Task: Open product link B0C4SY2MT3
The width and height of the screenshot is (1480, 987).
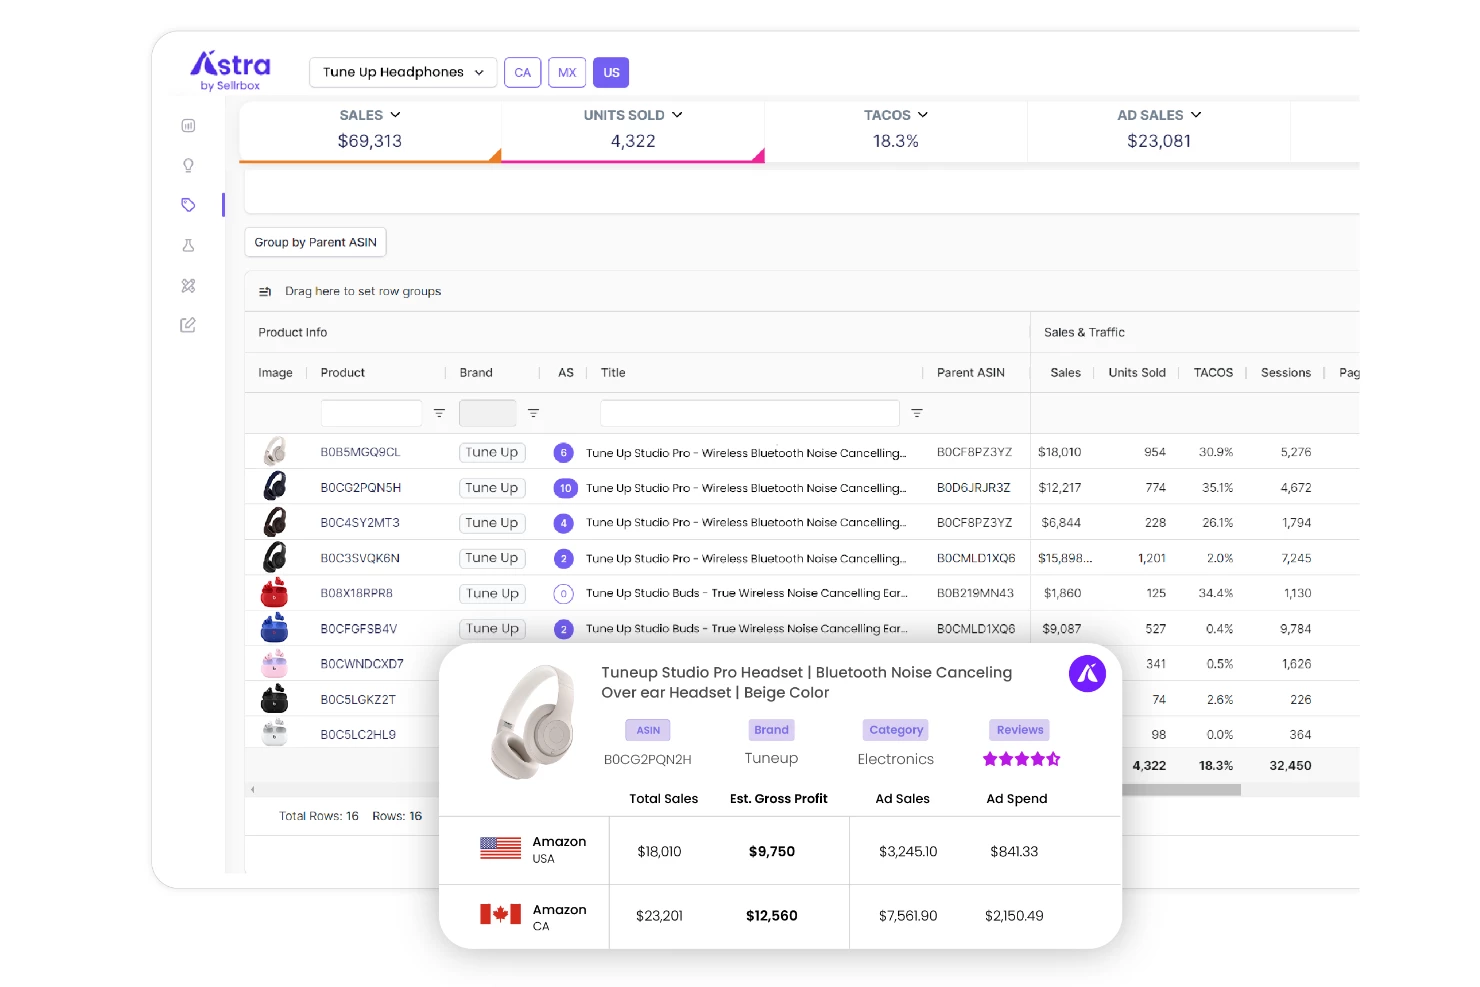Action: tap(360, 523)
